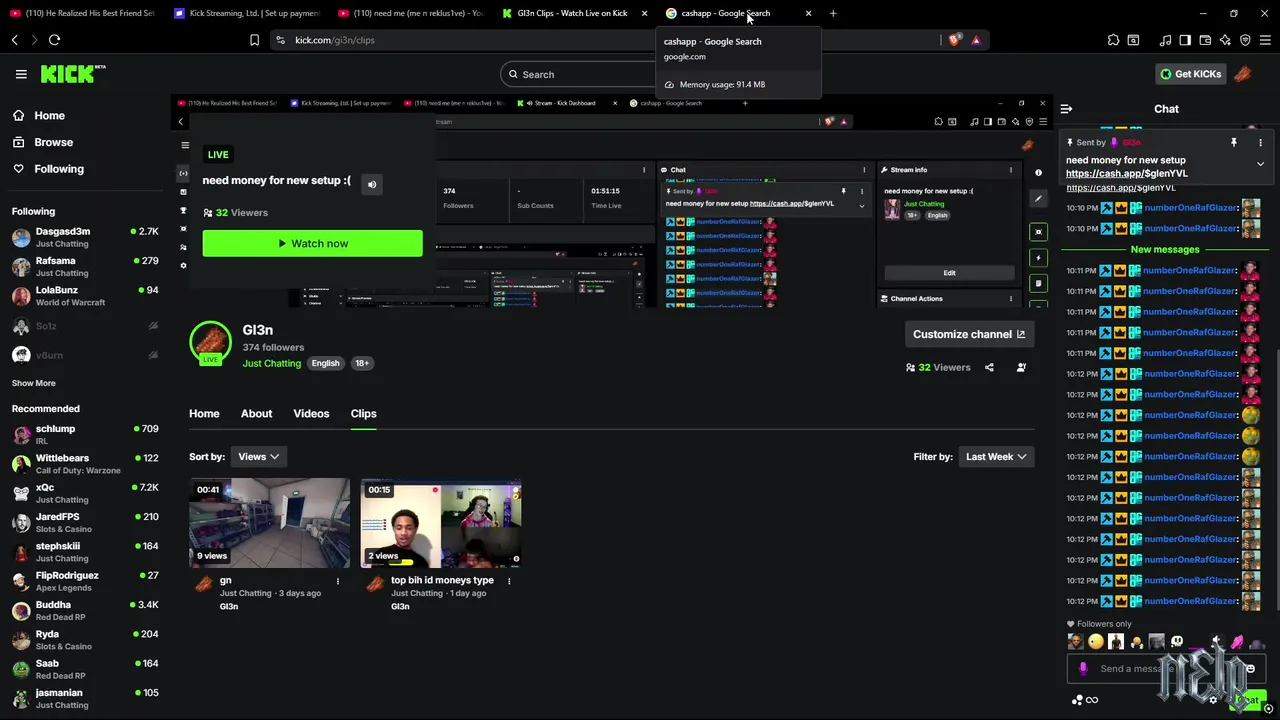Screen dimensions: 1280x720
Task: Open Customize channel link
Action: point(968,334)
